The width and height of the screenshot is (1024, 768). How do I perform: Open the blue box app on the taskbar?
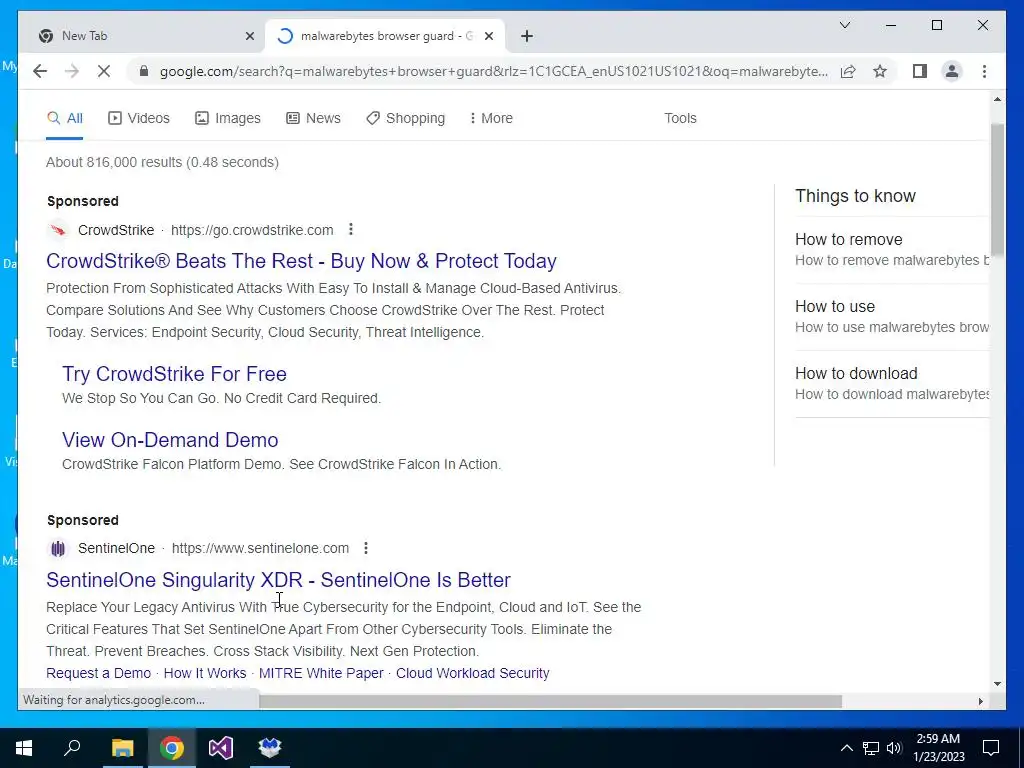pos(270,748)
